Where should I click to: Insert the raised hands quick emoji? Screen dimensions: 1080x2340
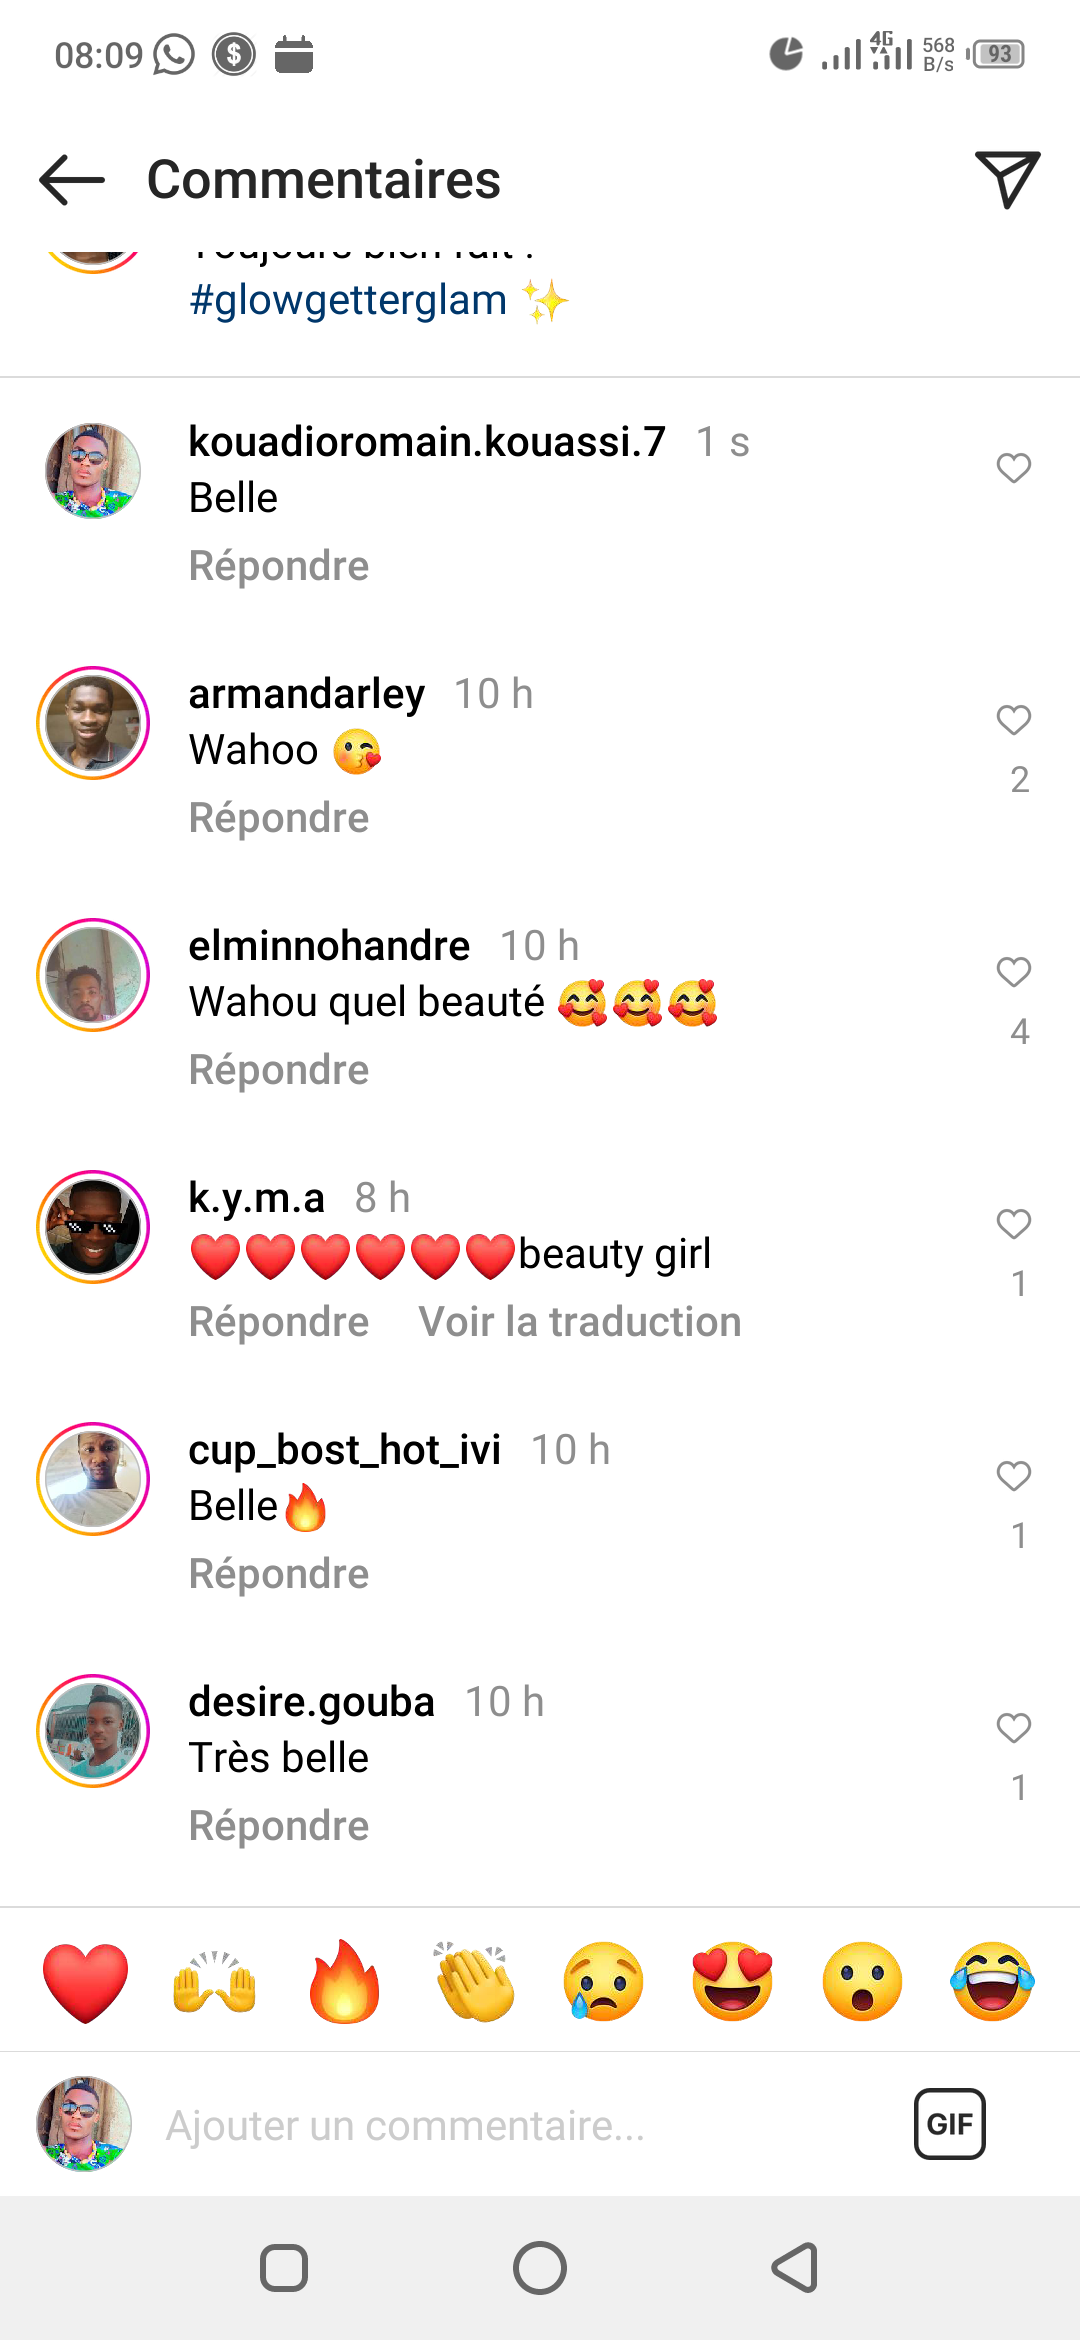[215, 1982]
